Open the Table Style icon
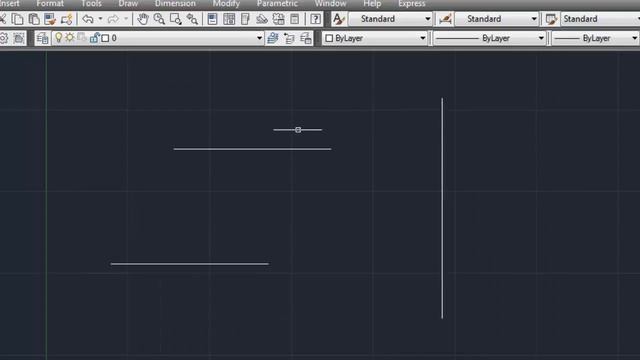The width and height of the screenshot is (640, 360). pyautogui.click(x=551, y=19)
